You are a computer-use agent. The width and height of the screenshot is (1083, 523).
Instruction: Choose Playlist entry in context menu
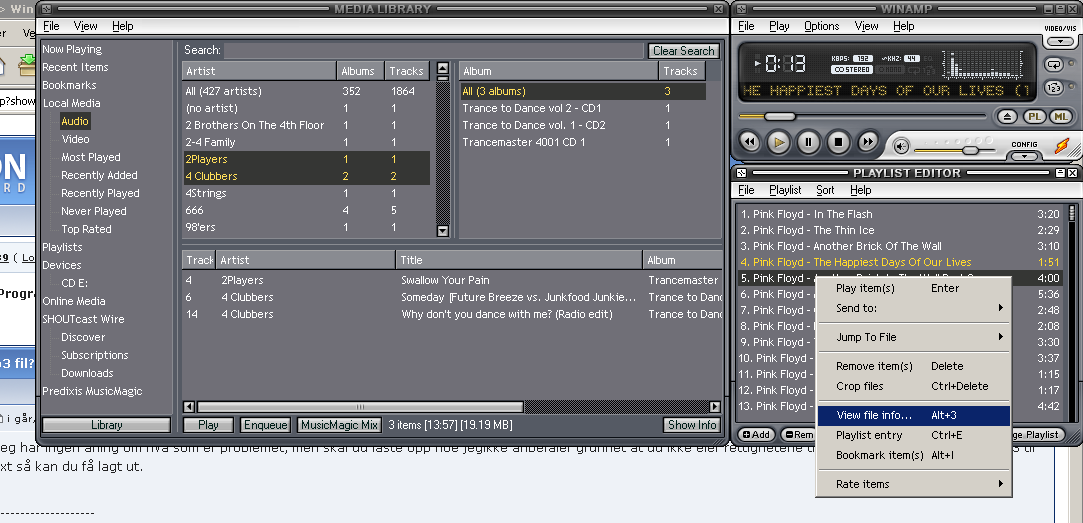(x=913, y=435)
